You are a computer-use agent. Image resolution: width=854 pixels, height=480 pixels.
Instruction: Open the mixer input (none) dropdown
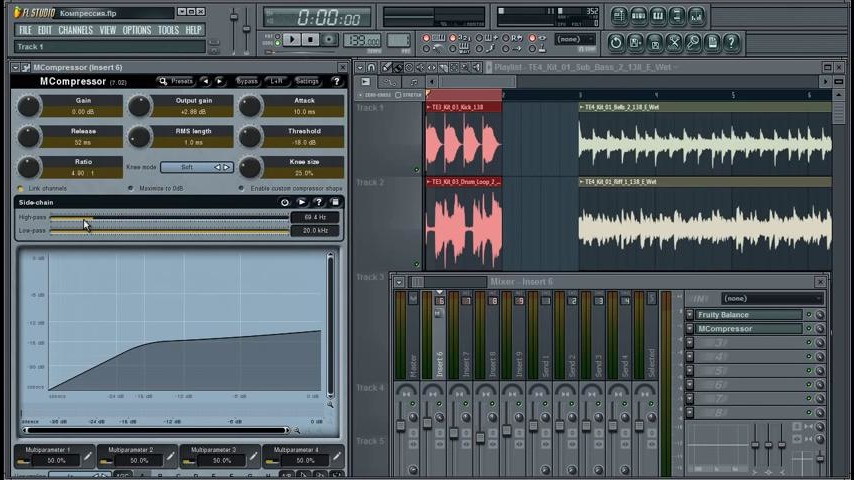tap(772, 299)
